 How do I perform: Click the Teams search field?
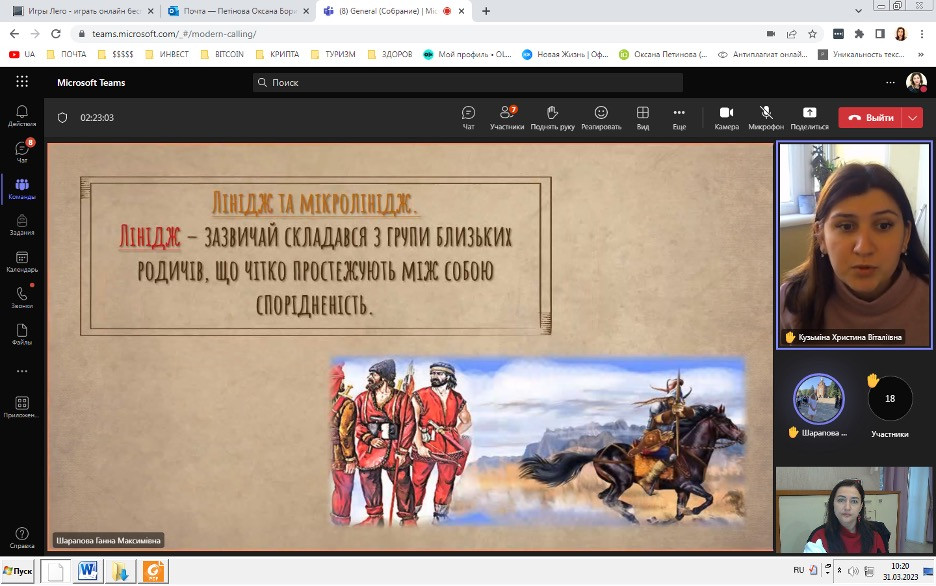468,82
